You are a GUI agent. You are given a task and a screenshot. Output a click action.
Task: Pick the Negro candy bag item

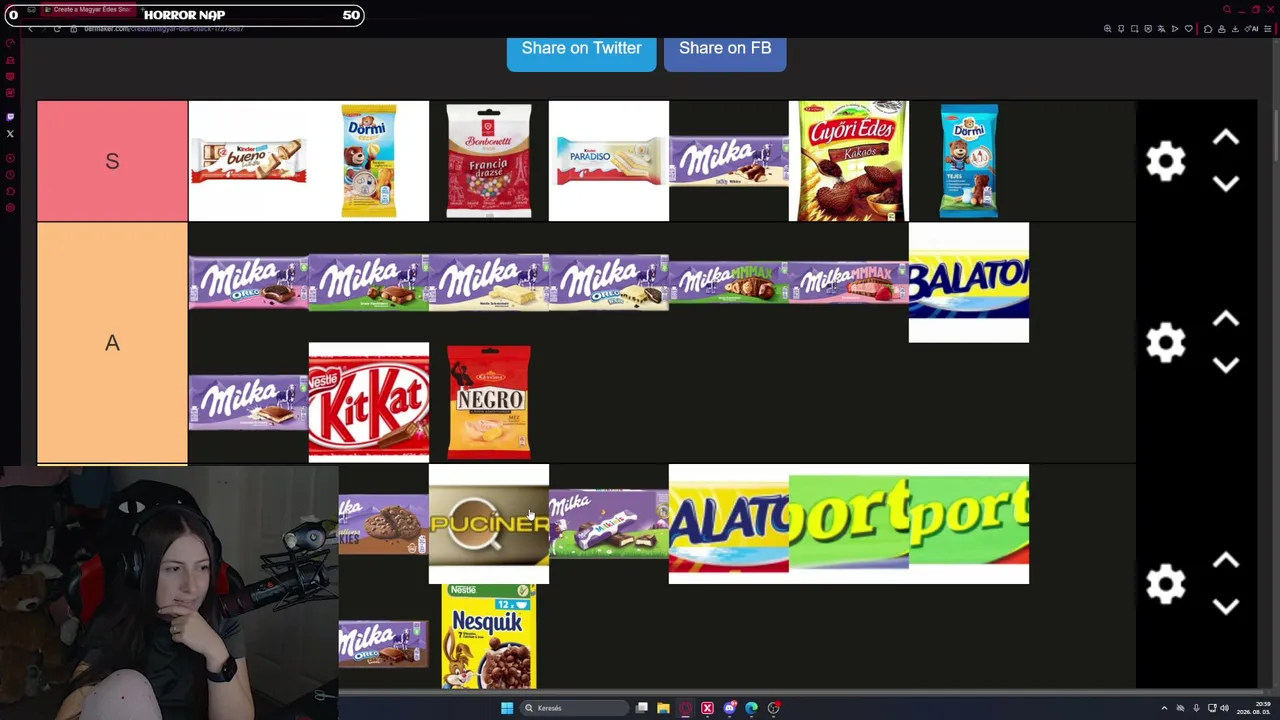click(489, 403)
